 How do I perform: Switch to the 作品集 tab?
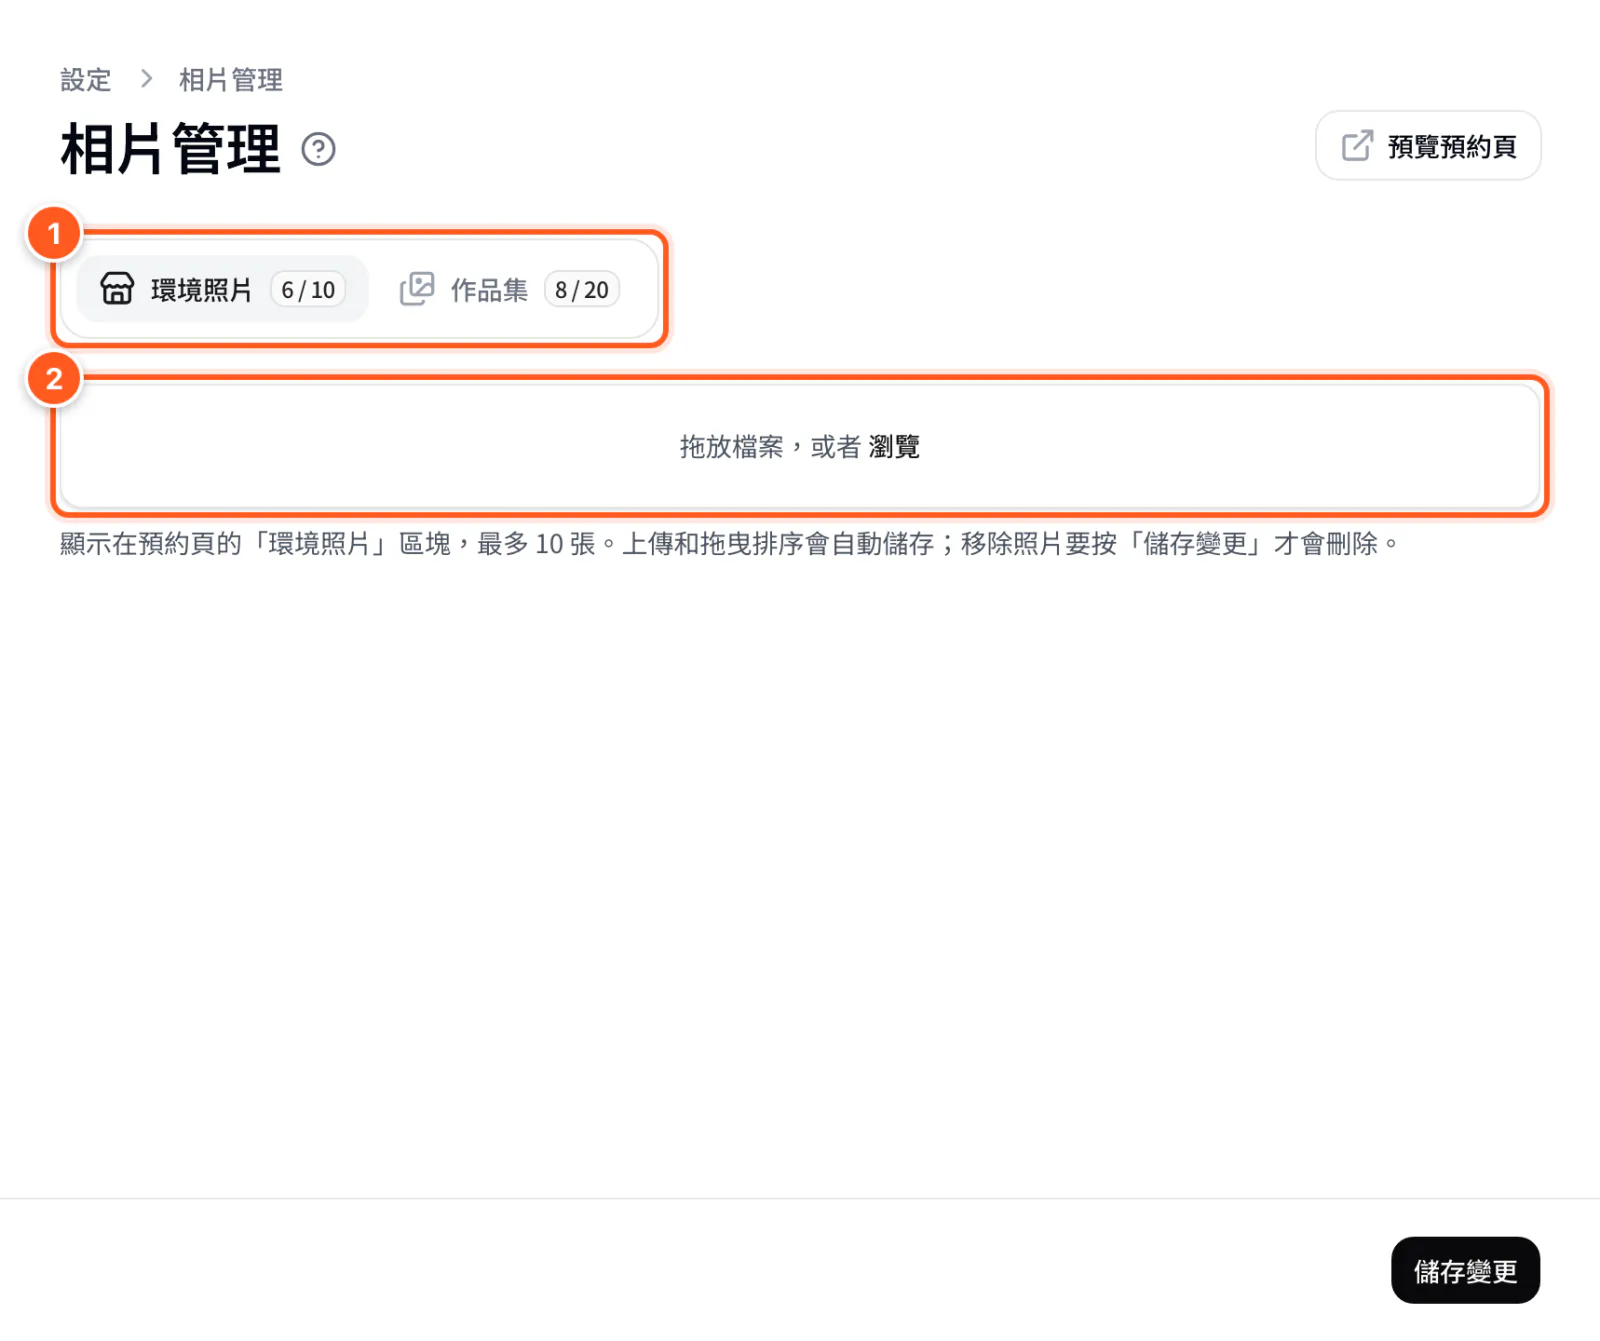coord(510,290)
